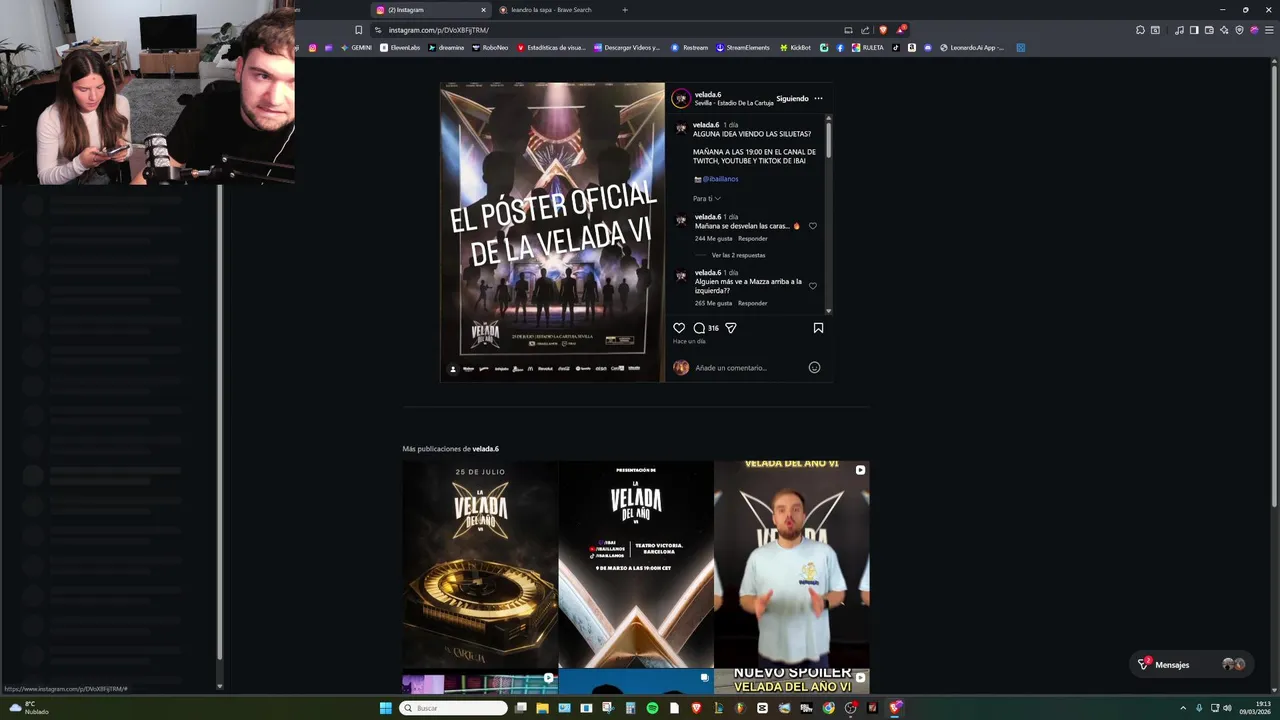Open the emoji picker in the comment box
The image size is (1280, 720).
pyautogui.click(x=814, y=367)
